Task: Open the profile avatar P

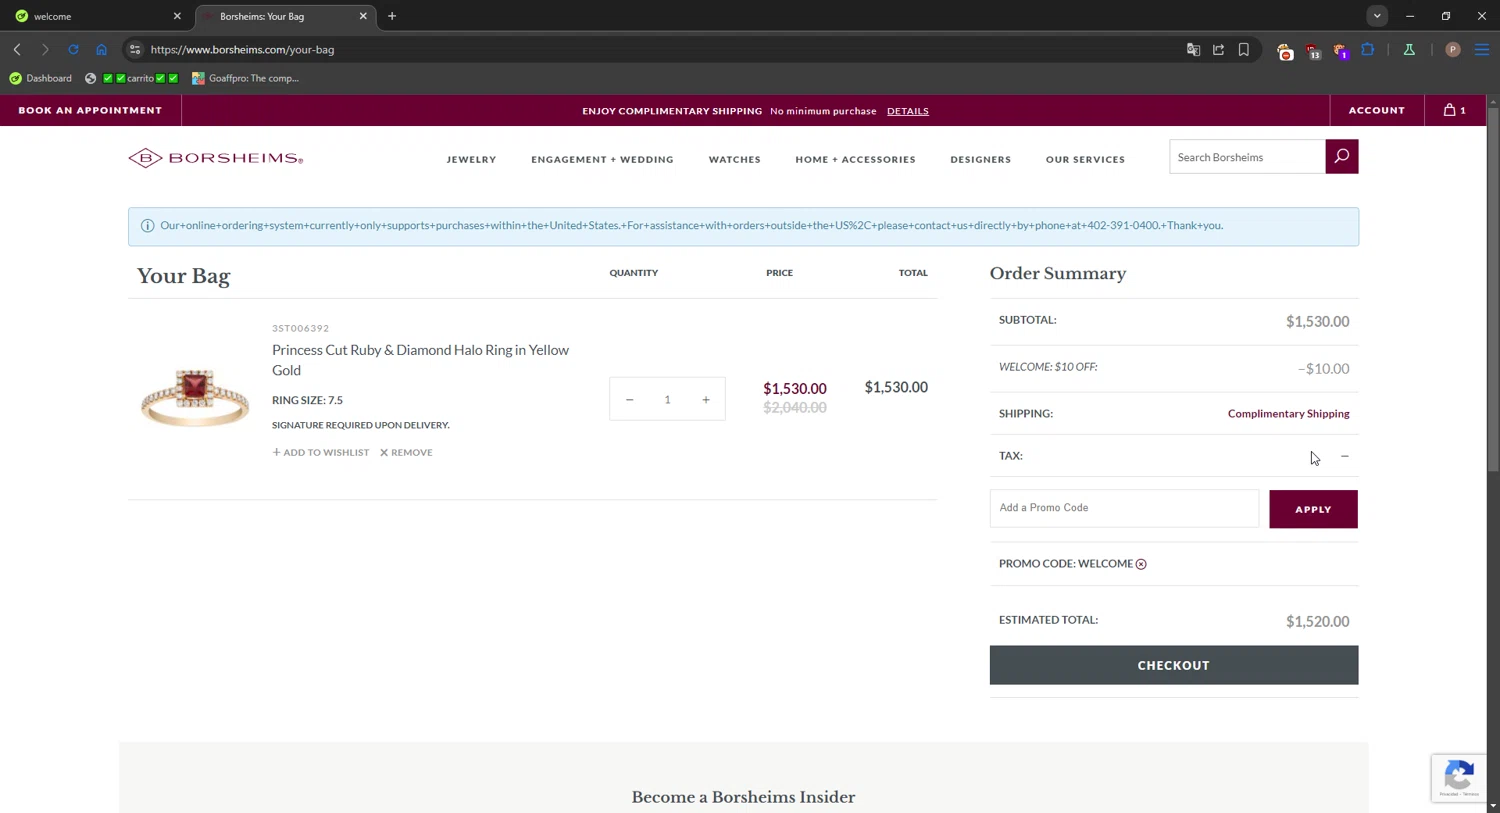Action: click(x=1453, y=49)
